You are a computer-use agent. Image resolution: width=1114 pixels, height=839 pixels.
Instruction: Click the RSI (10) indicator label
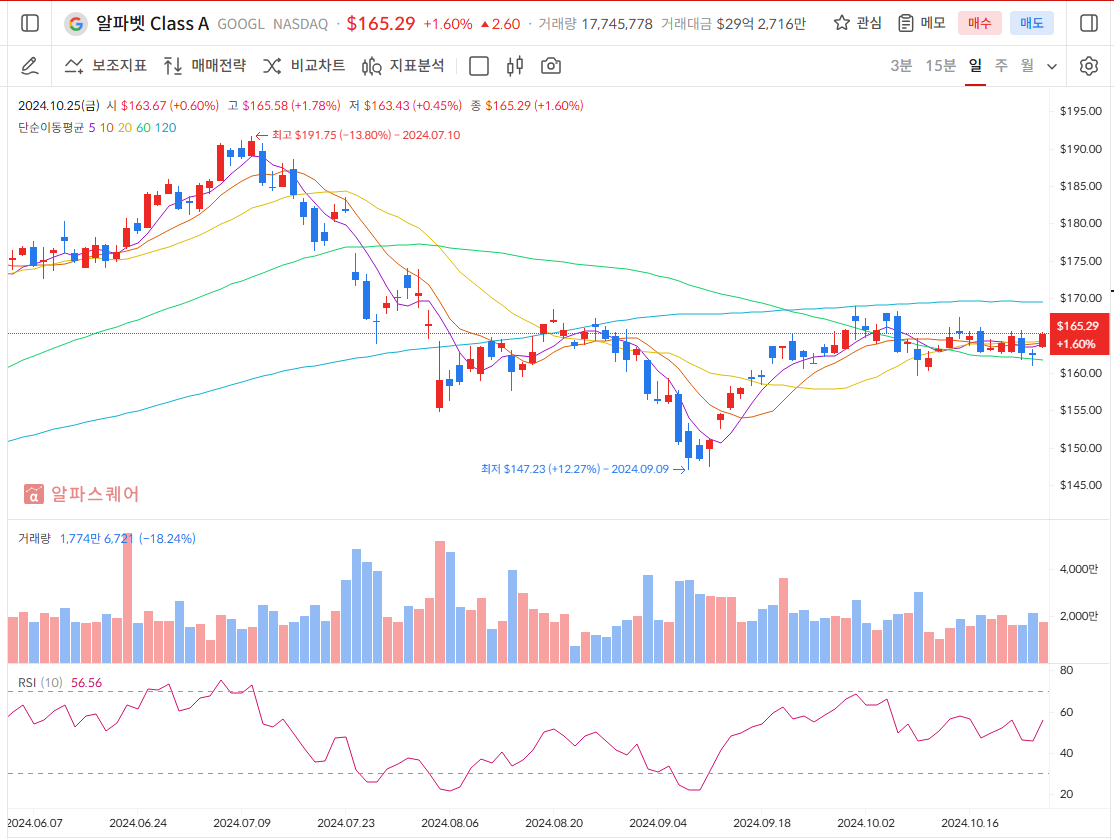coord(40,683)
